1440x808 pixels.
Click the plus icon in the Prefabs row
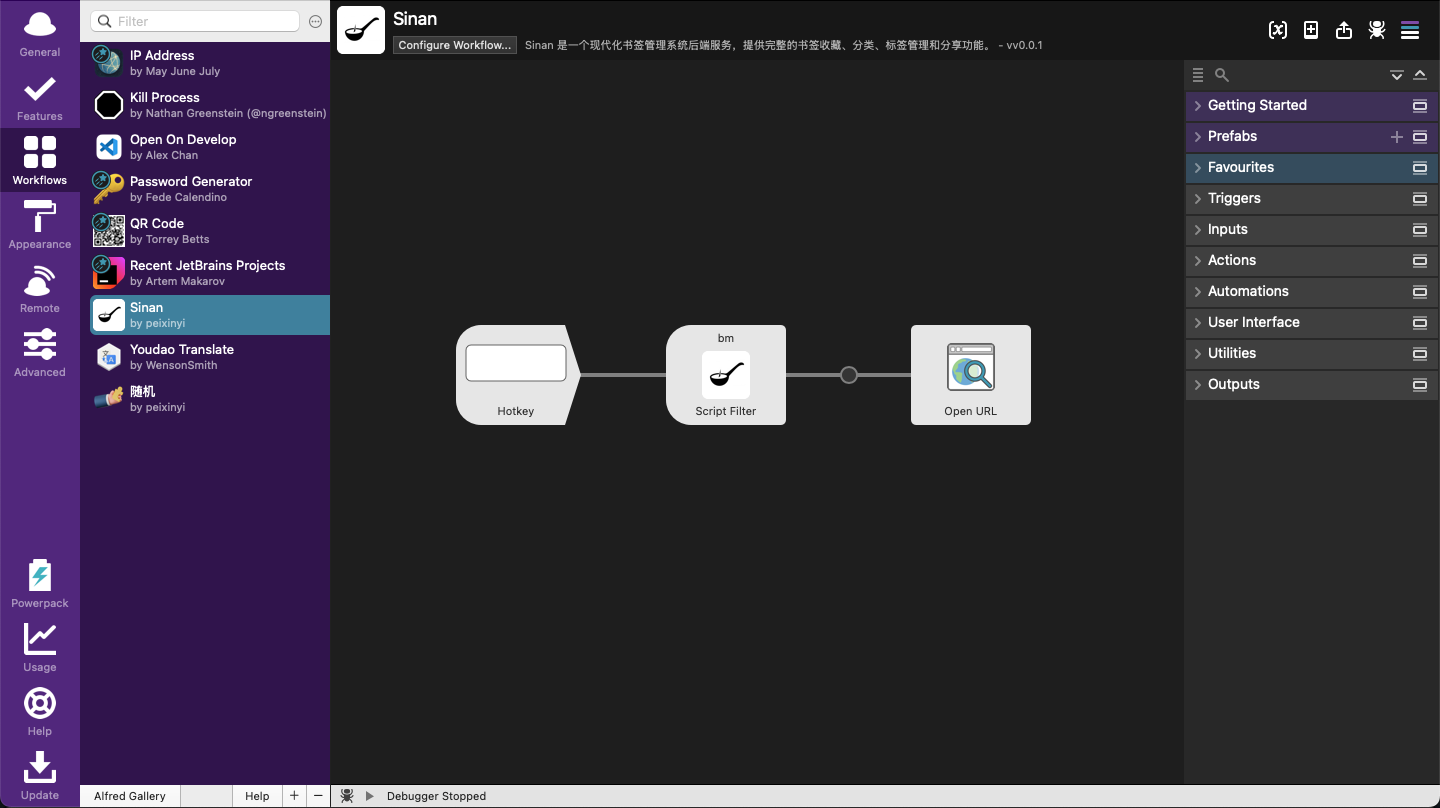pos(1397,137)
